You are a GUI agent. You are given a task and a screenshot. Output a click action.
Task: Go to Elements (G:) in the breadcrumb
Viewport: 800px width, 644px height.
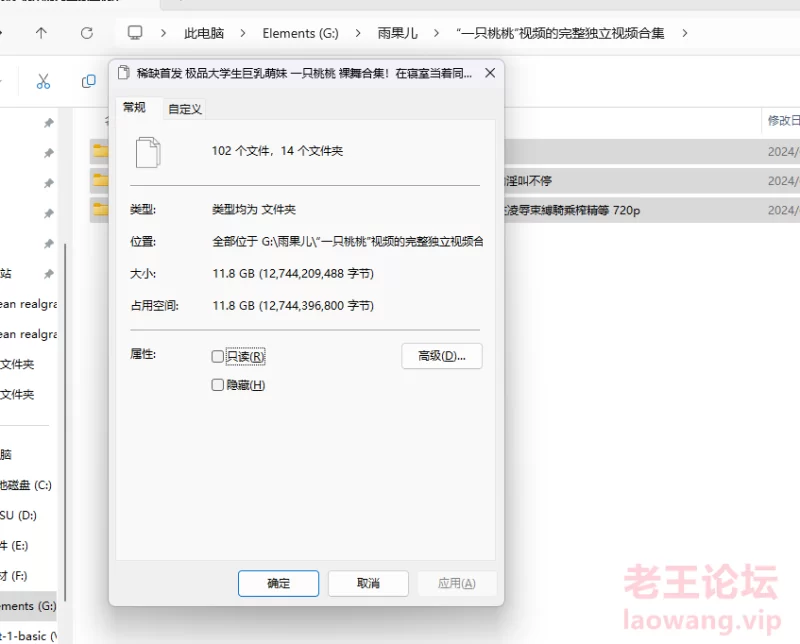point(301,34)
